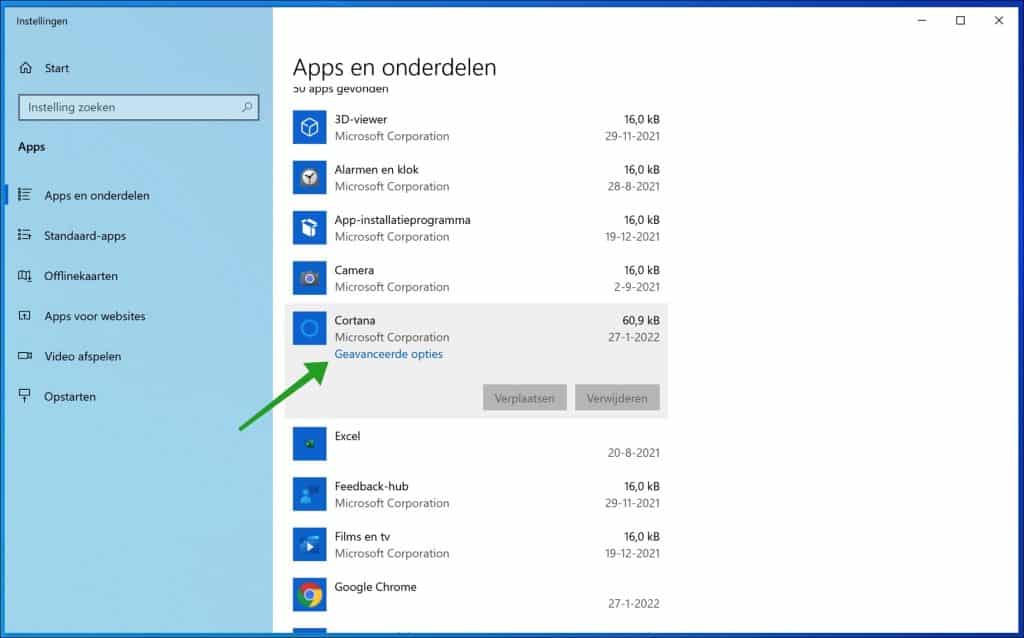This screenshot has height=638, width=1024.
Task: Click the Standaard-apps sidebar icon
Action: [24, 235]
